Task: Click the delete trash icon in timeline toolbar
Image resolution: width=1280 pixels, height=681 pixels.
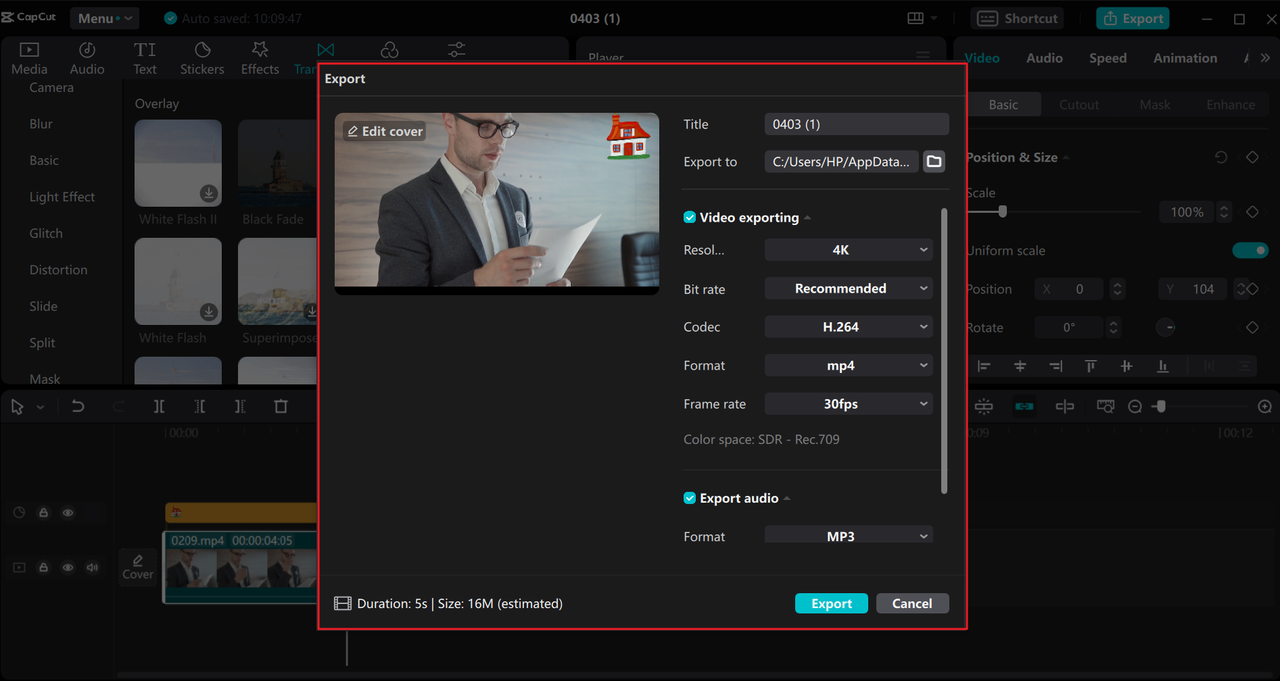Action: 281,406
